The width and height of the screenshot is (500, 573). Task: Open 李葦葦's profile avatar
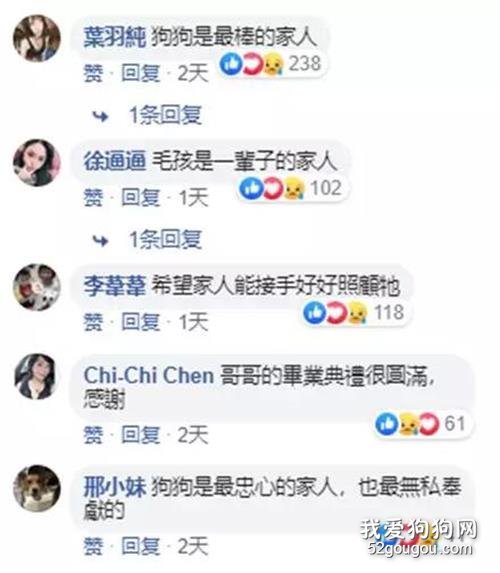click(x=37, y=287)
